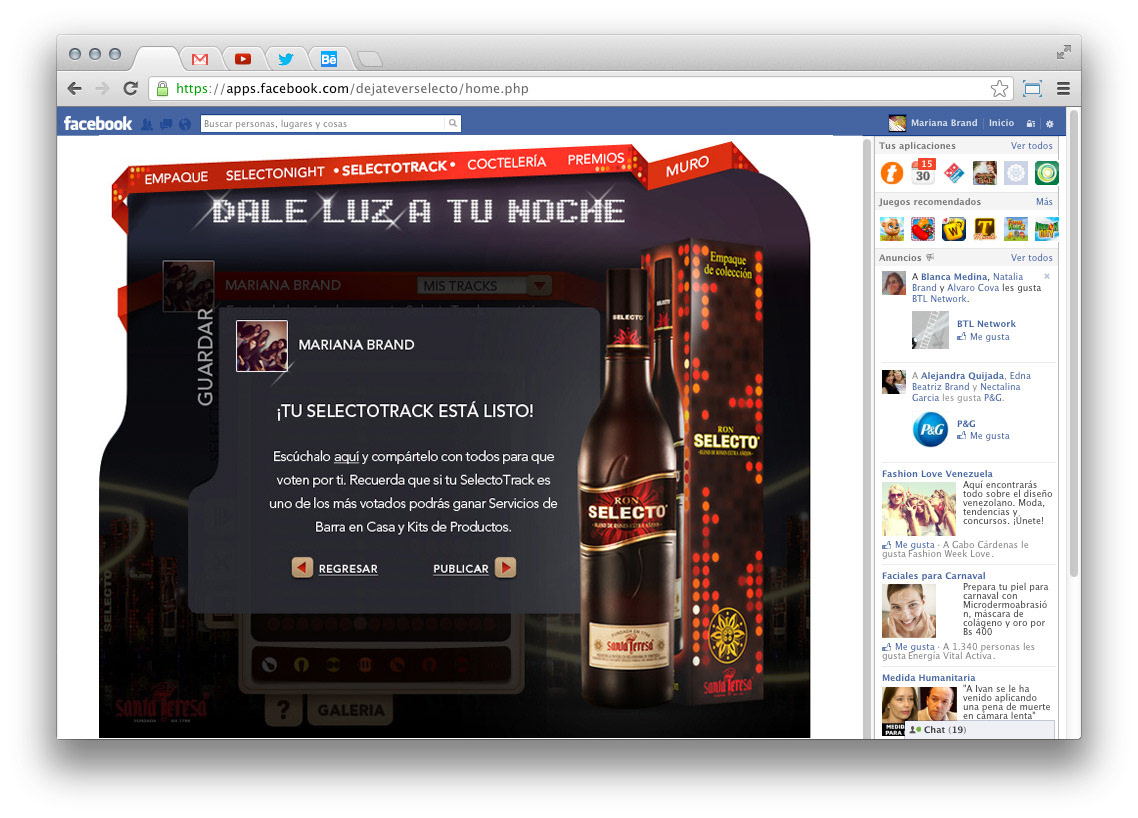Click the red arrow beside PUBLICAR
The image size is (1138, 818).
click(x=505, y=568)
